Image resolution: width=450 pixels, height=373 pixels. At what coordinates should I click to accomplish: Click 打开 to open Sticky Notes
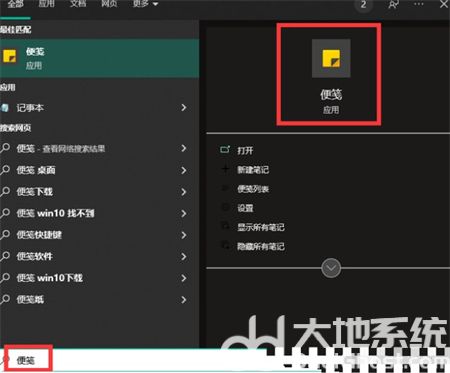245,150
